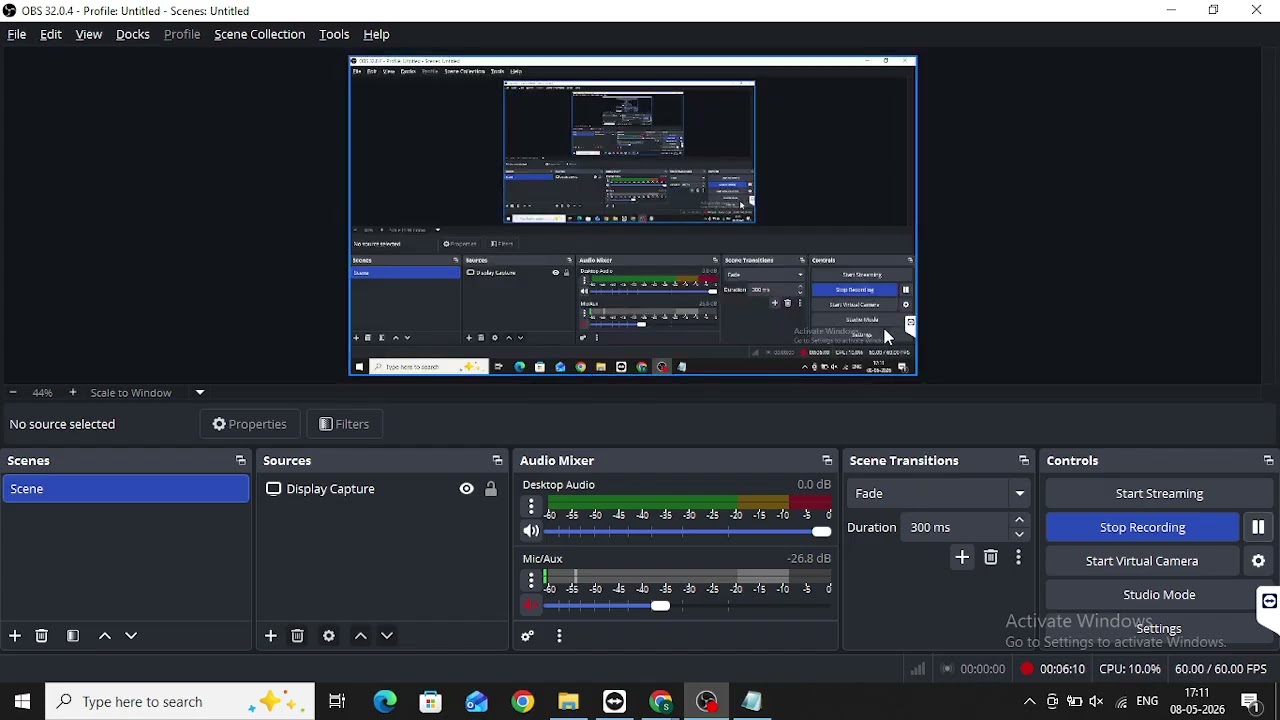Click the Start Streaming button
This screenshot has height=720, width=1280.
coord(1159,493)
